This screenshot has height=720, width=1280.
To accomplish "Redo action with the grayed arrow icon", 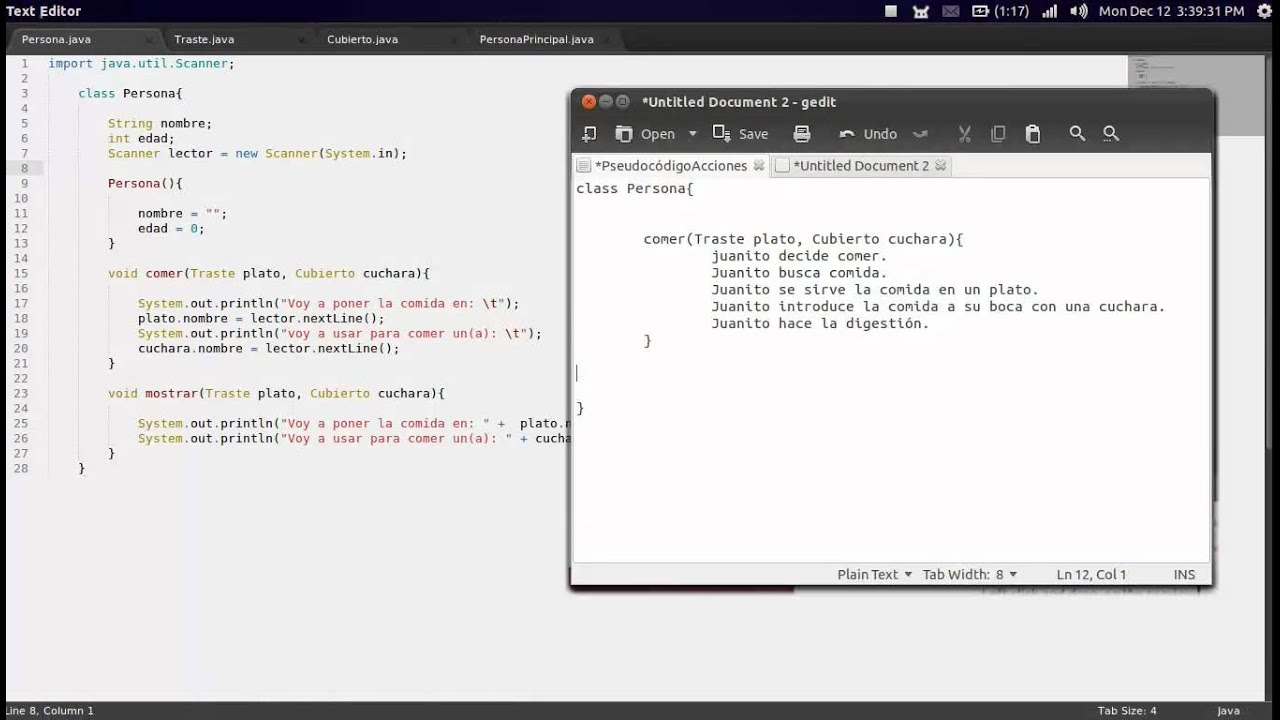I will (921, 134).
